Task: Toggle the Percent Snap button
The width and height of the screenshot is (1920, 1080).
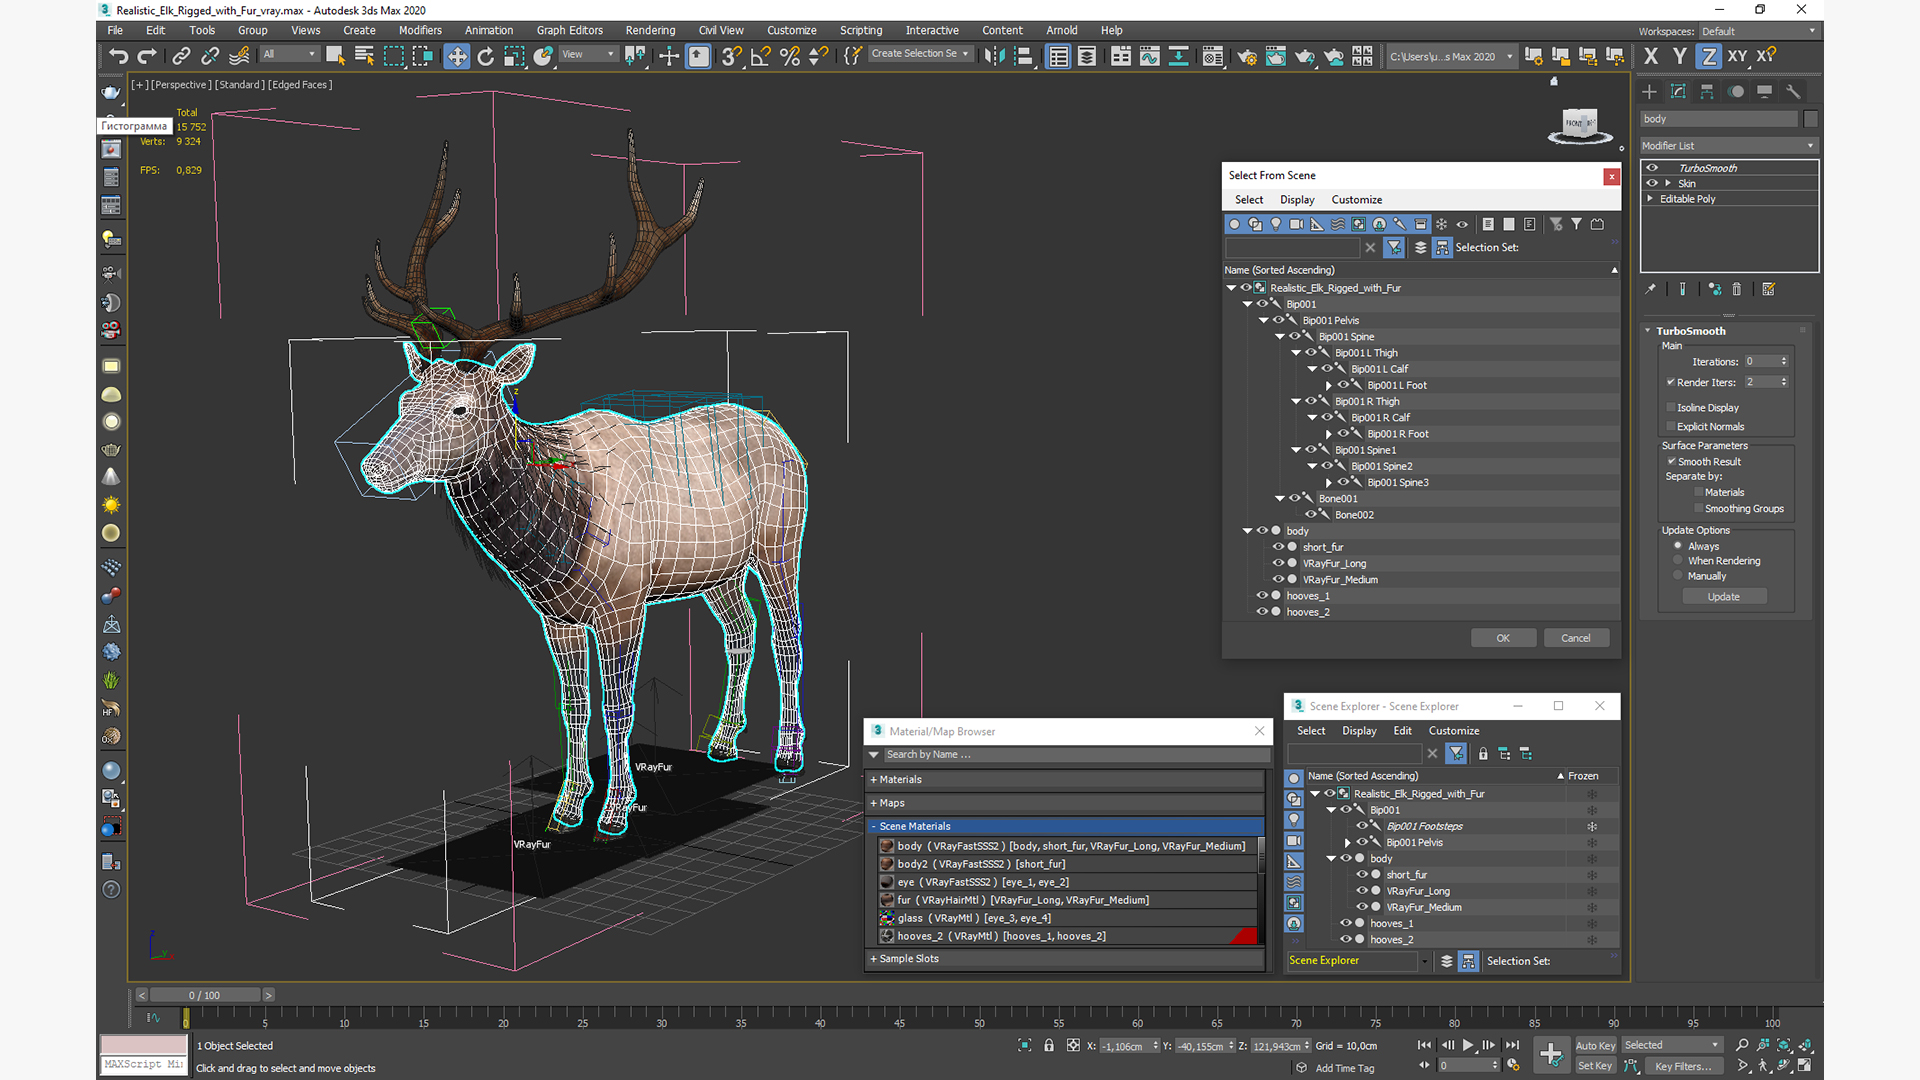Action: coord(790,56)
